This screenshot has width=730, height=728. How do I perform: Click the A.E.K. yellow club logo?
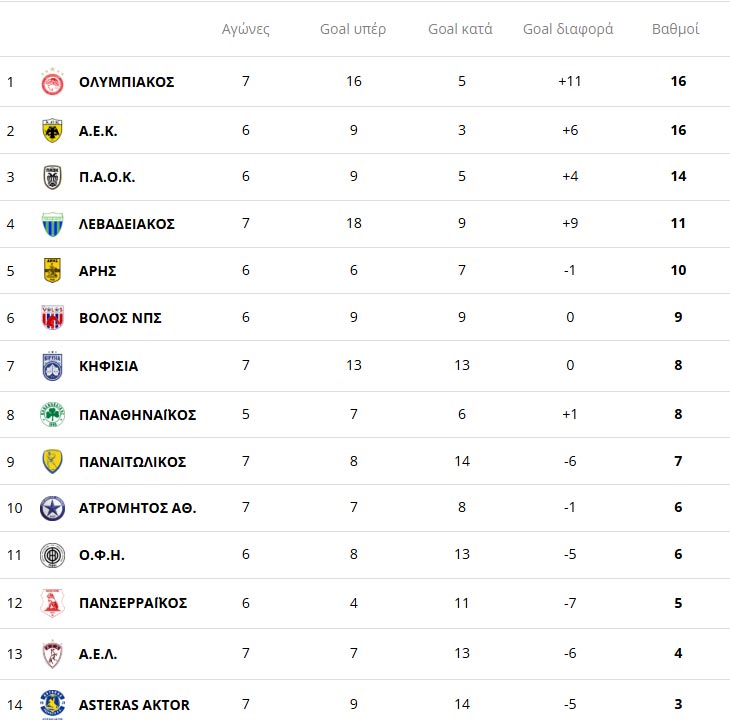point(52,130)
